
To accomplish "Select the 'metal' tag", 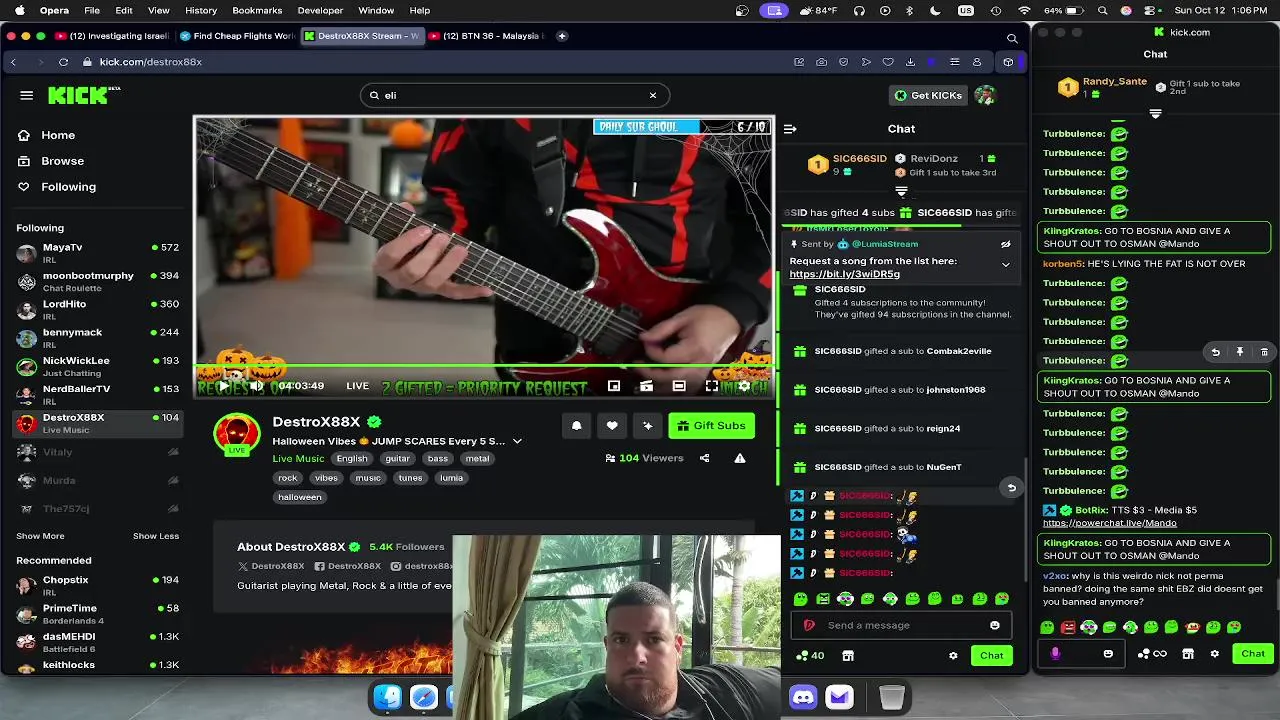I will [x=477, y=458].
